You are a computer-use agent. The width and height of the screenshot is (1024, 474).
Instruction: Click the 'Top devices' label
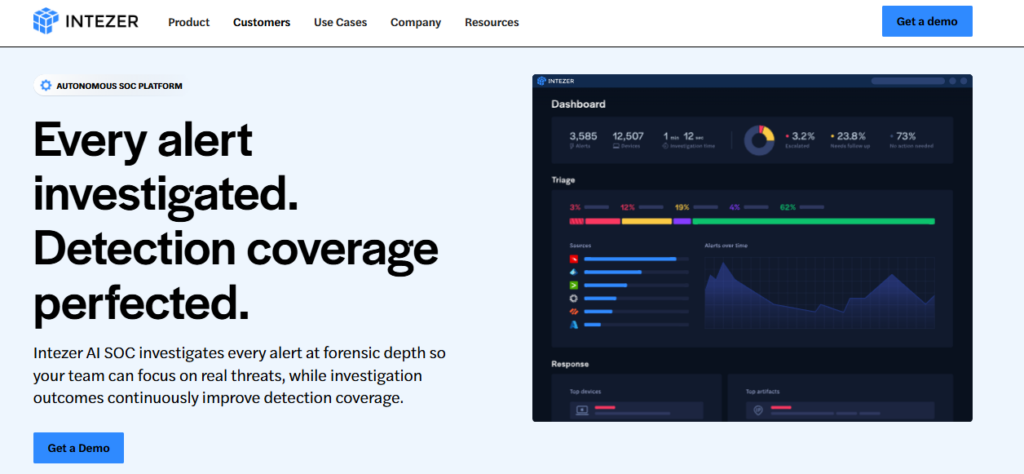click(585, 392)
